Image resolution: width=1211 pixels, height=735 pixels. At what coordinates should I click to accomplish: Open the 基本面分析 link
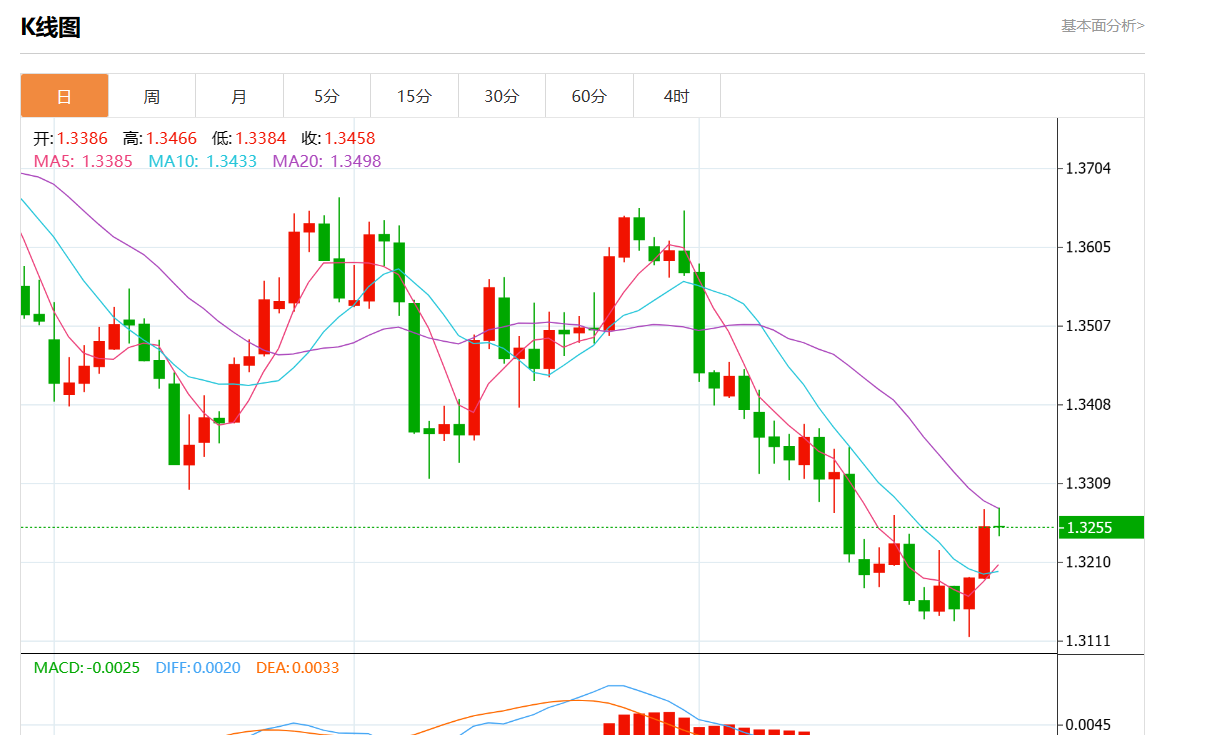click(x=1103, y=26)
